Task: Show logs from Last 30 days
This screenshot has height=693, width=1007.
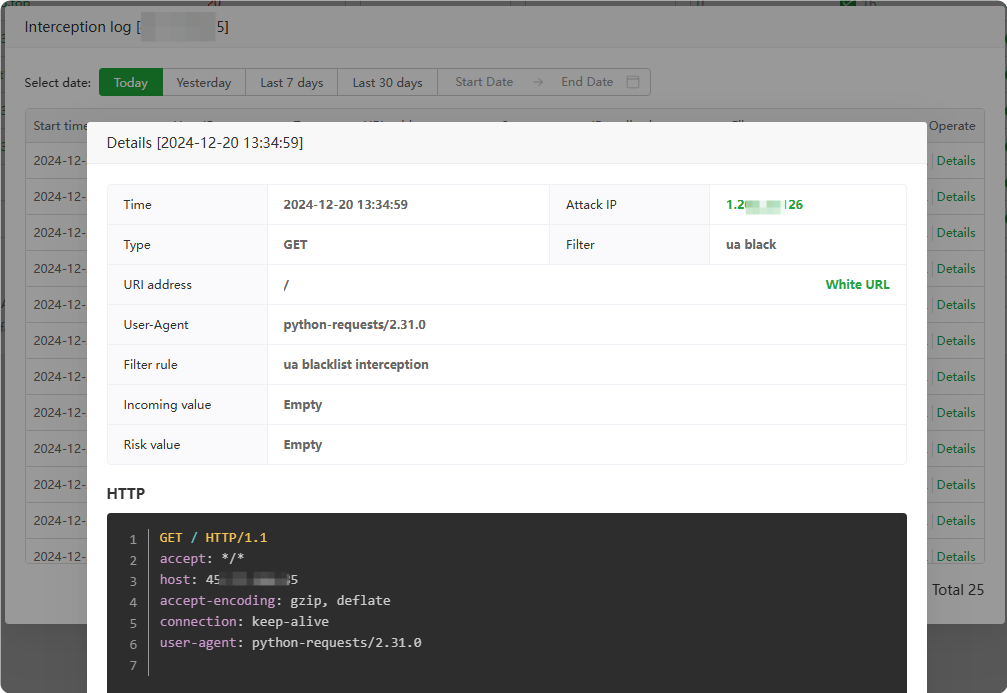Action: point(387,82)
